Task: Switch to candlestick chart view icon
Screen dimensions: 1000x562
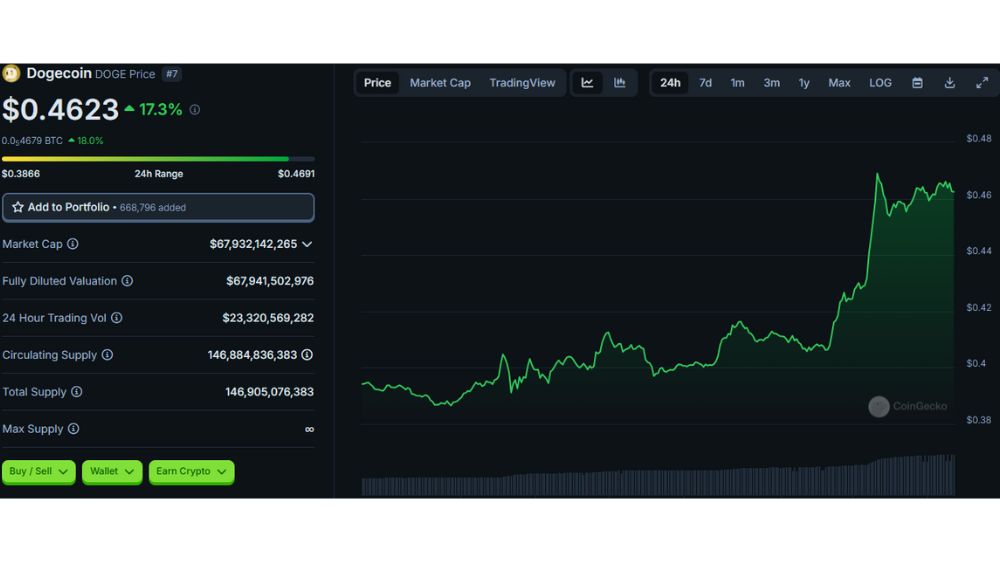Action: point(620,83)
